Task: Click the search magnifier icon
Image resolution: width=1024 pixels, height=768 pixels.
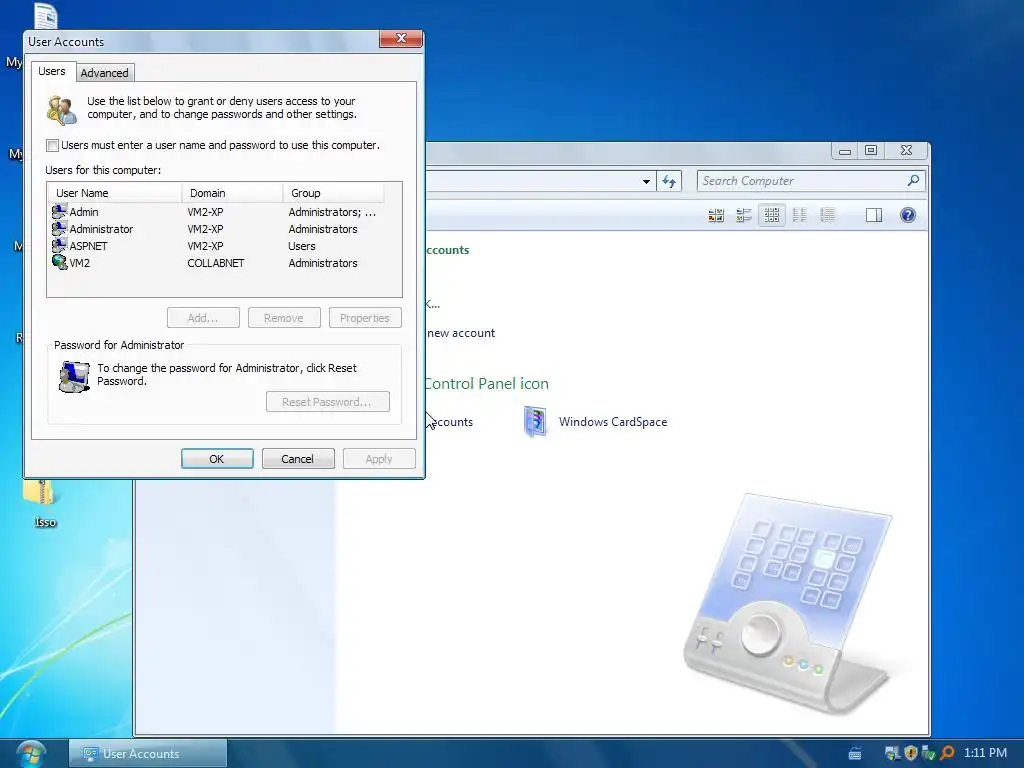Action: [914, 180]
